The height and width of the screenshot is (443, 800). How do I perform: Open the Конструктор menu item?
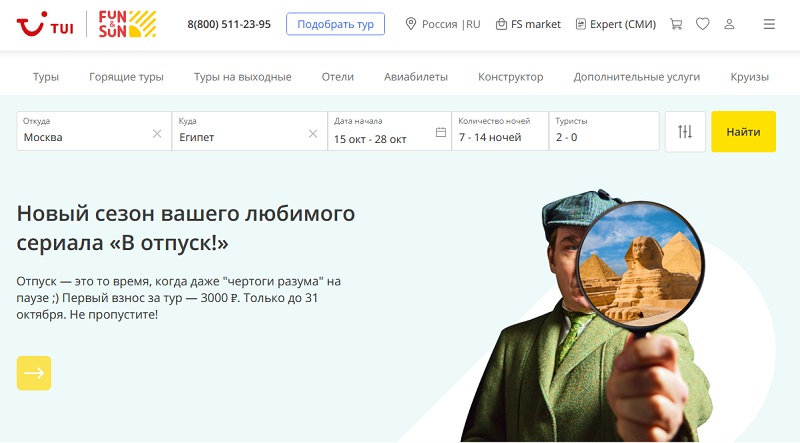pos(511,77)
